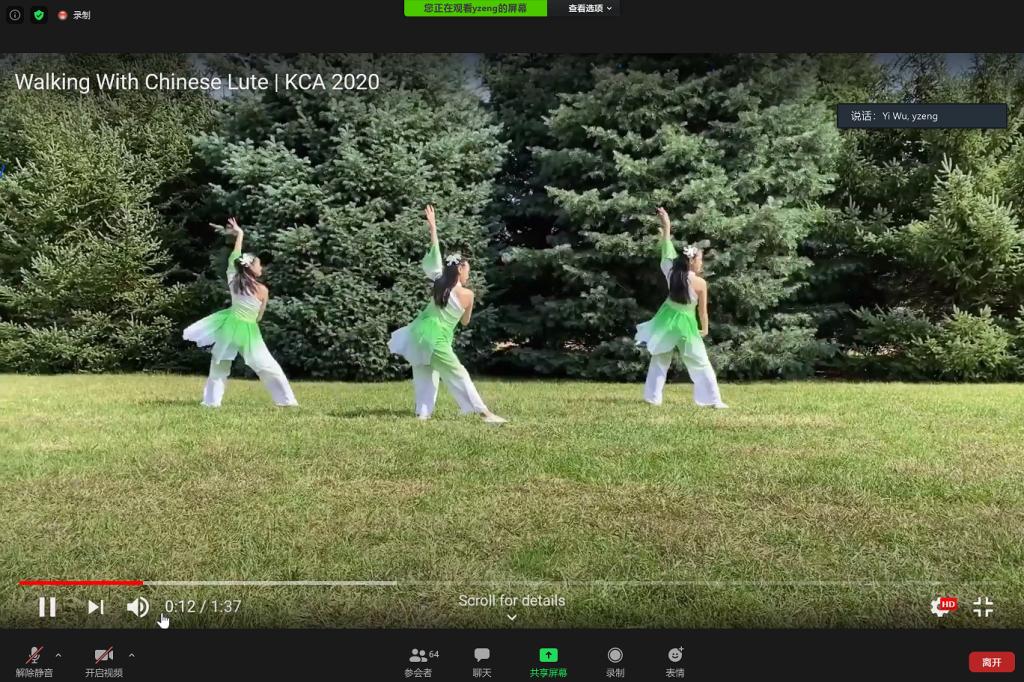Click the green encryption shield icon
Screen dimensions: 1024x682
(x=39, y=15)
